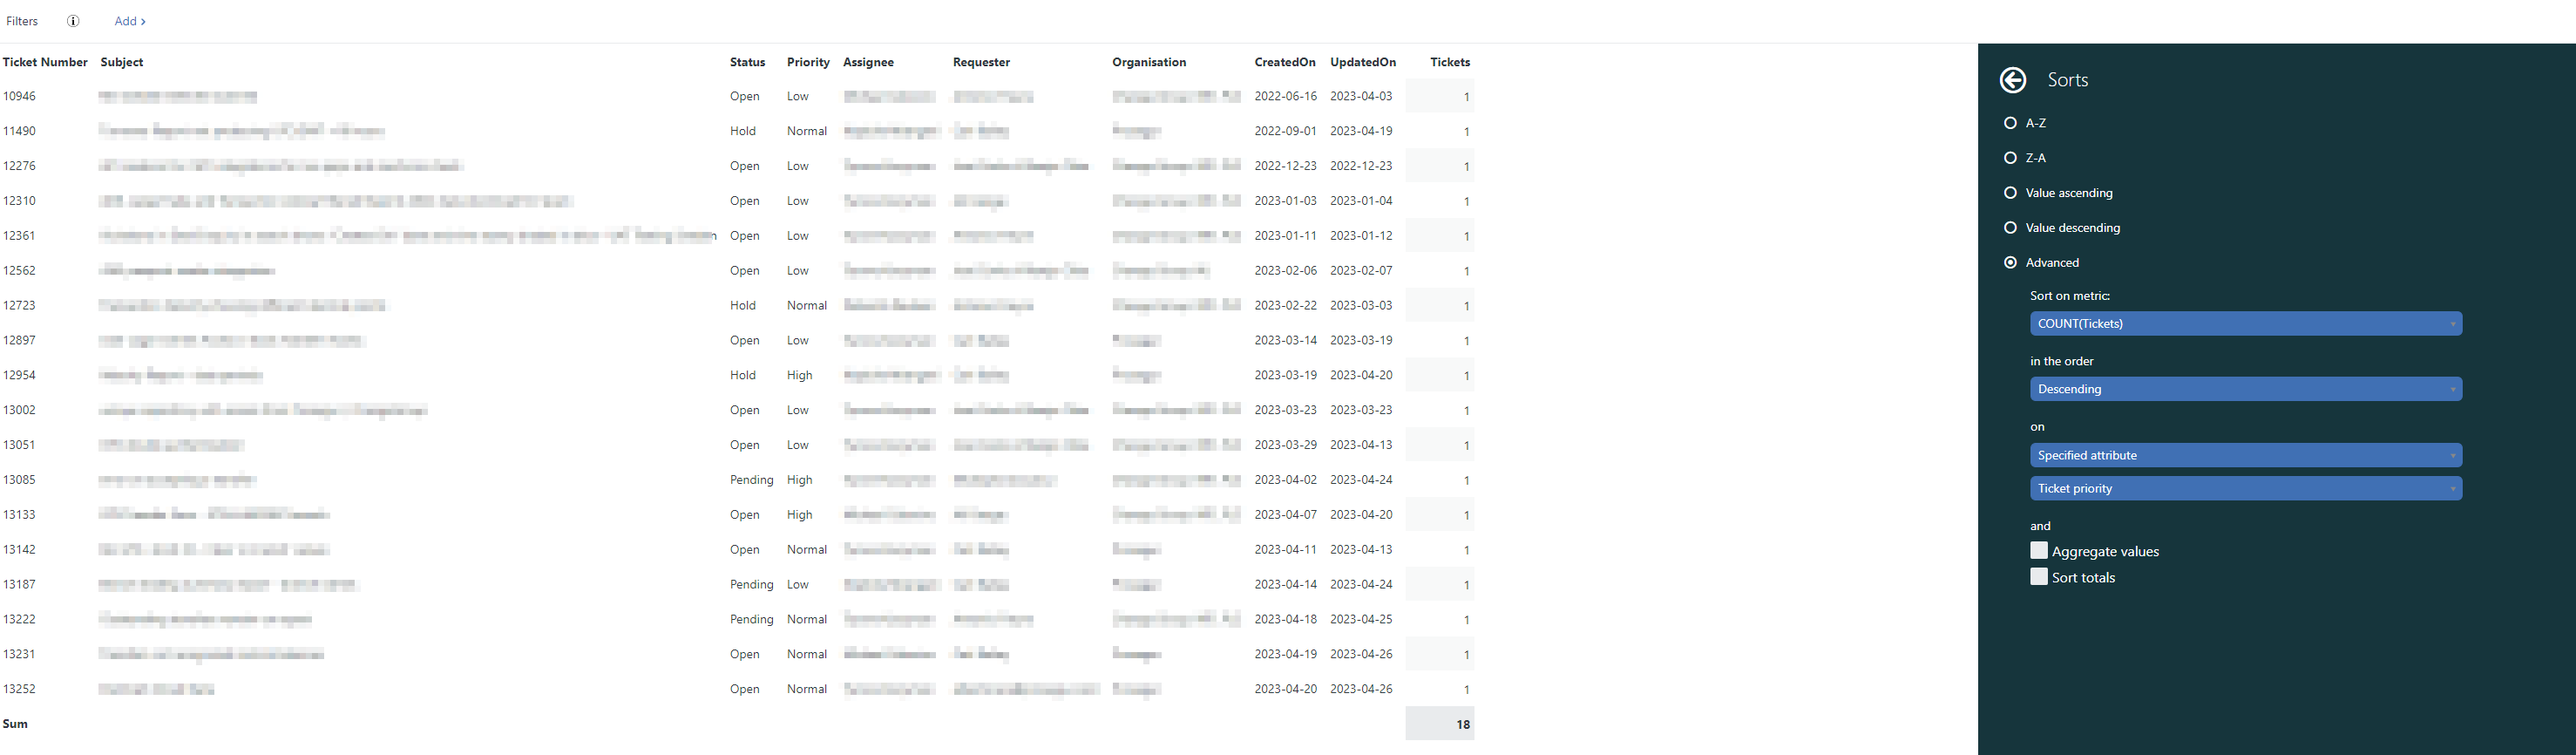The height and width of the screenshot is (755, 2576).
Task: Click the Sum total value 18
Action: pyautogui.click(x=1462, y=724)
